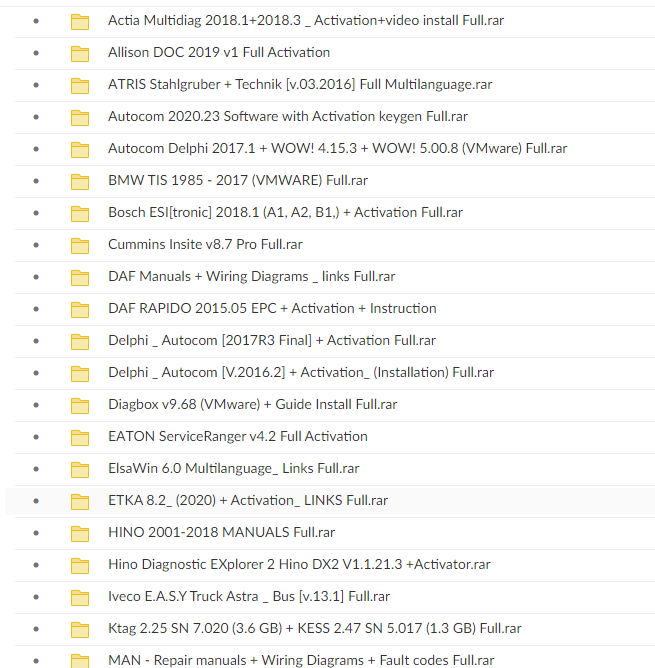Screen dimensions: 655x668
Task: Click the folder icon beside Allison DOC 2019
Action: coord(80,53)
